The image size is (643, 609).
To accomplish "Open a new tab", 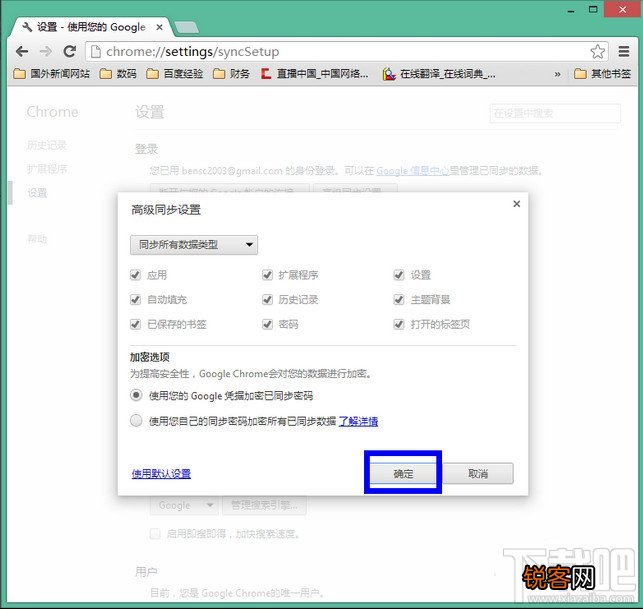I will point(187,28).
